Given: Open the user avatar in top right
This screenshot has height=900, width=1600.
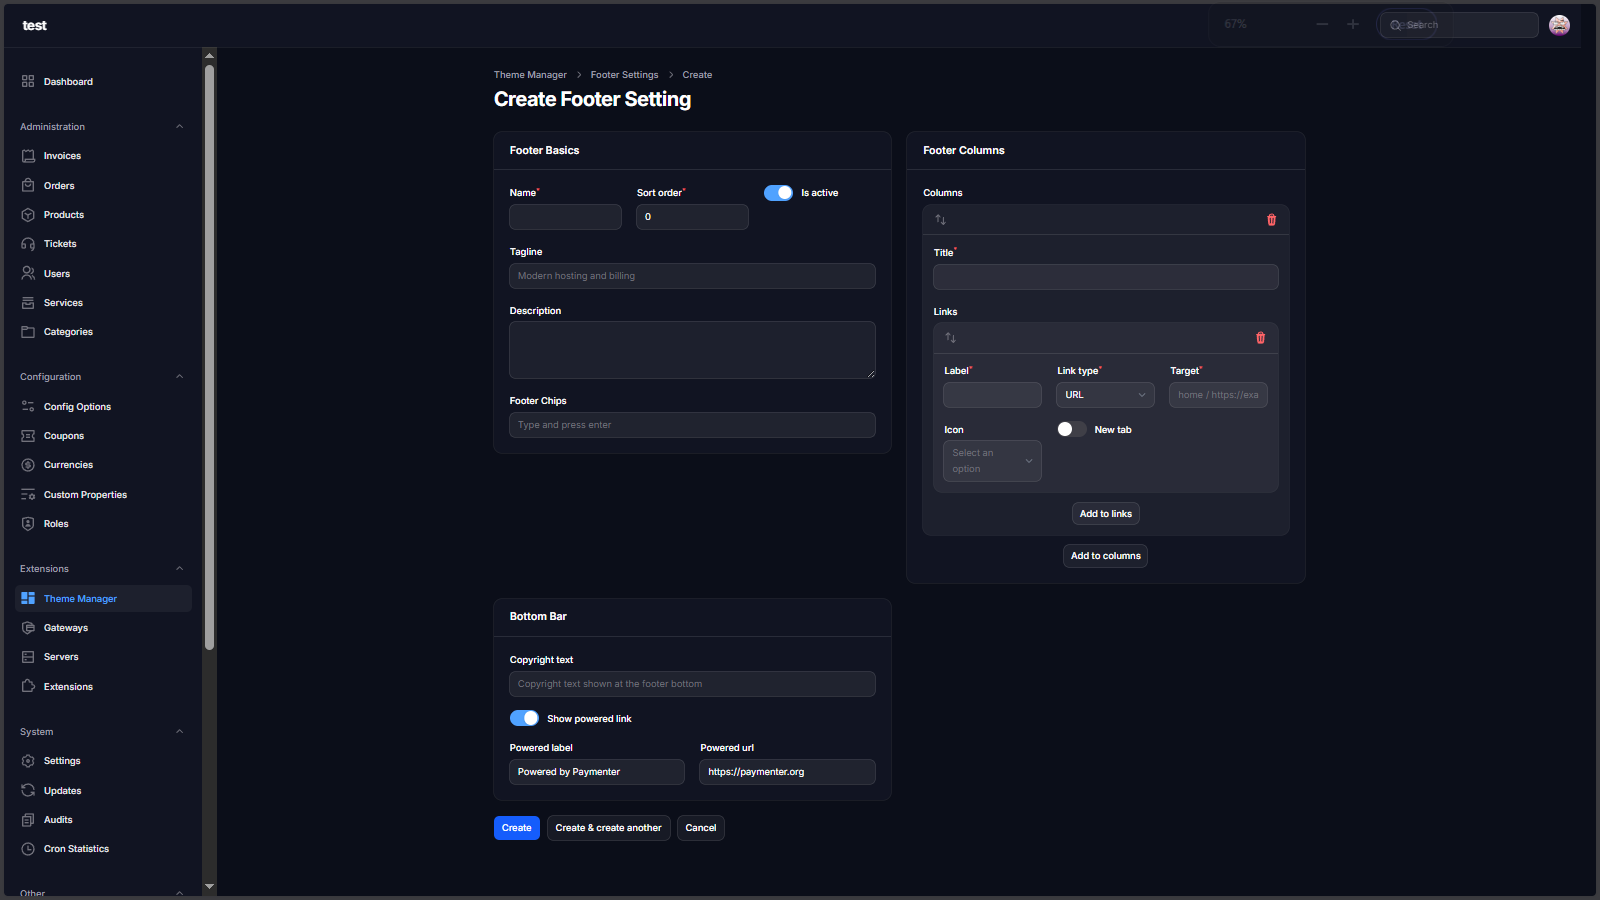Looking at the screenshot, I should click(1559, 25).
